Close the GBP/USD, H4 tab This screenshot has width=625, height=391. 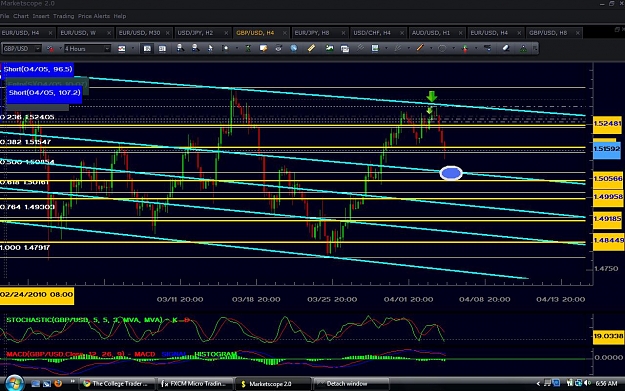[285, 33]
